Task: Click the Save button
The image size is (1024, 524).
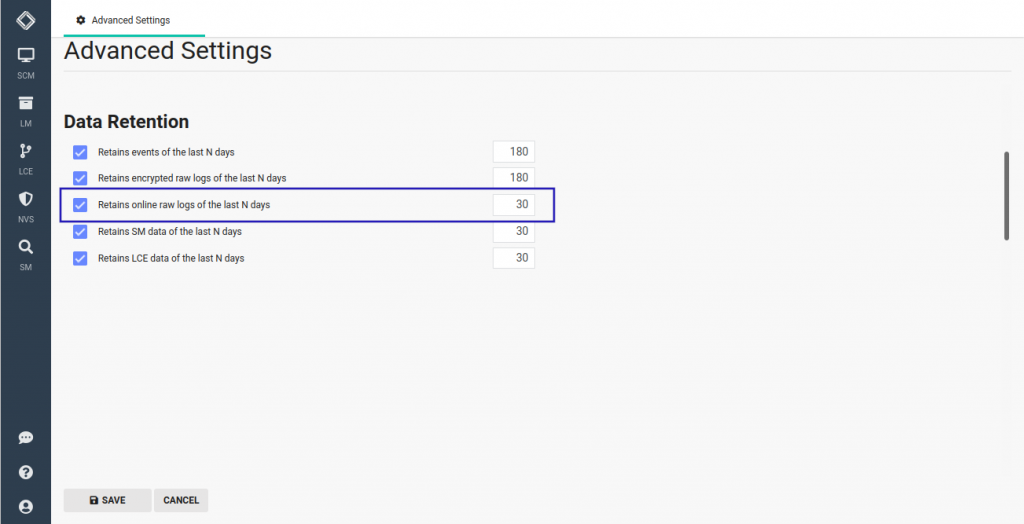Action: coord(107,500)
